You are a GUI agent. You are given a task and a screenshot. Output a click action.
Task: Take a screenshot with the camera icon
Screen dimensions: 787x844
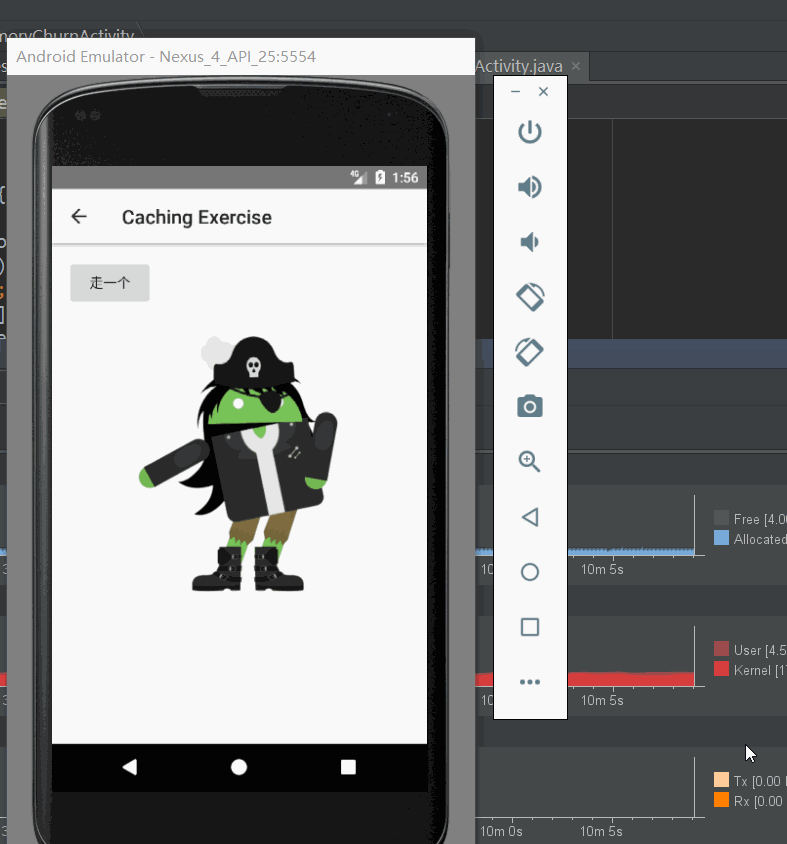(x=530, y=406)
